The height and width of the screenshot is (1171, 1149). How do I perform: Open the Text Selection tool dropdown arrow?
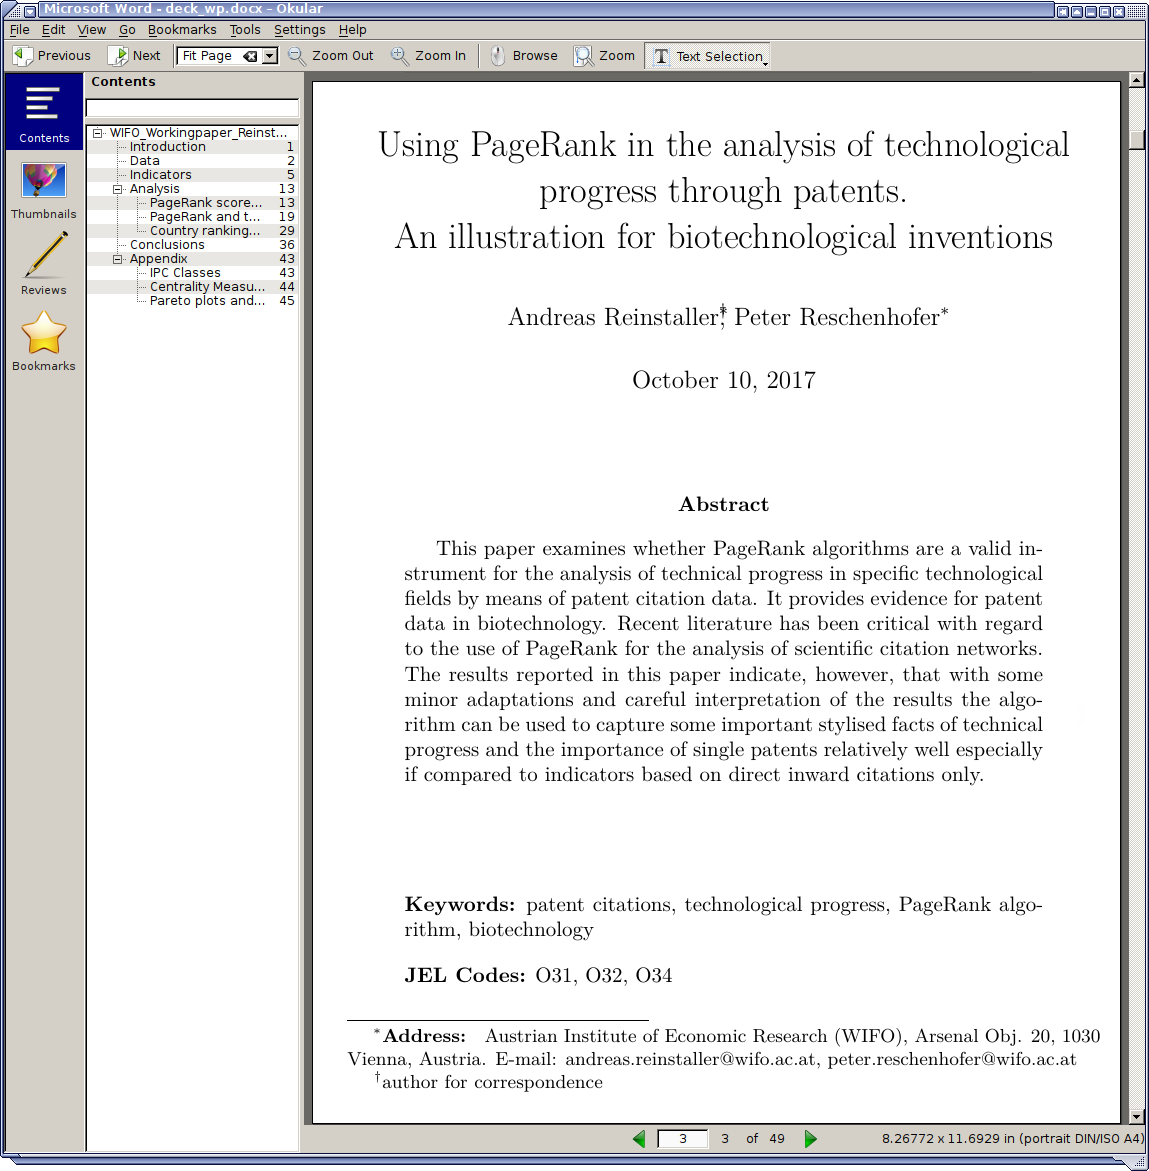[x=765, y=64]
